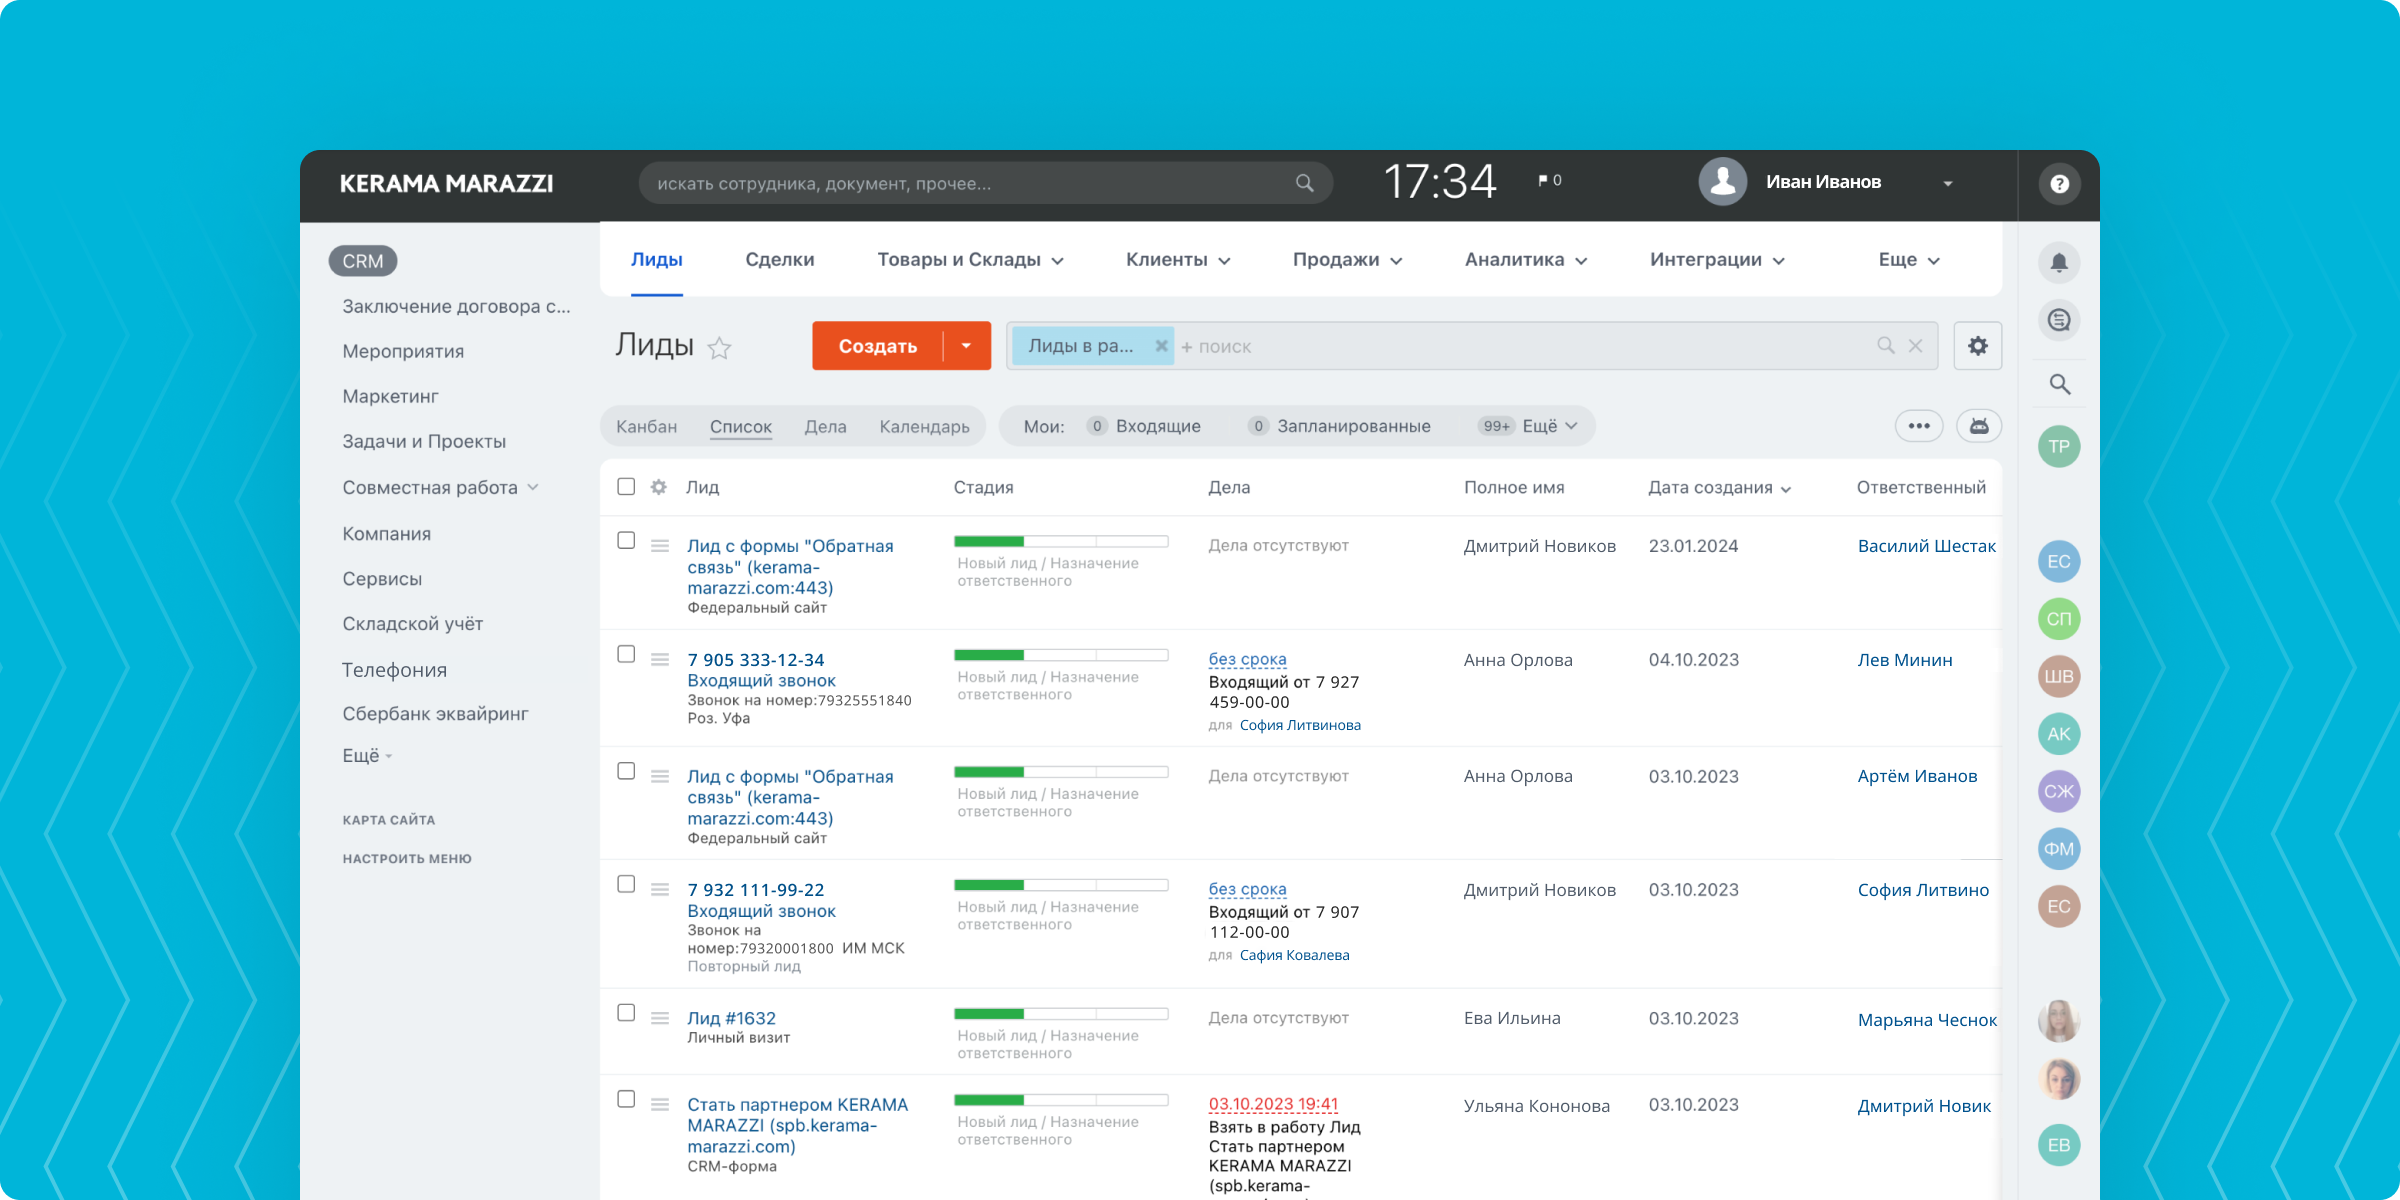
Task: Open the СП avatar contact
Action: 2059,619
